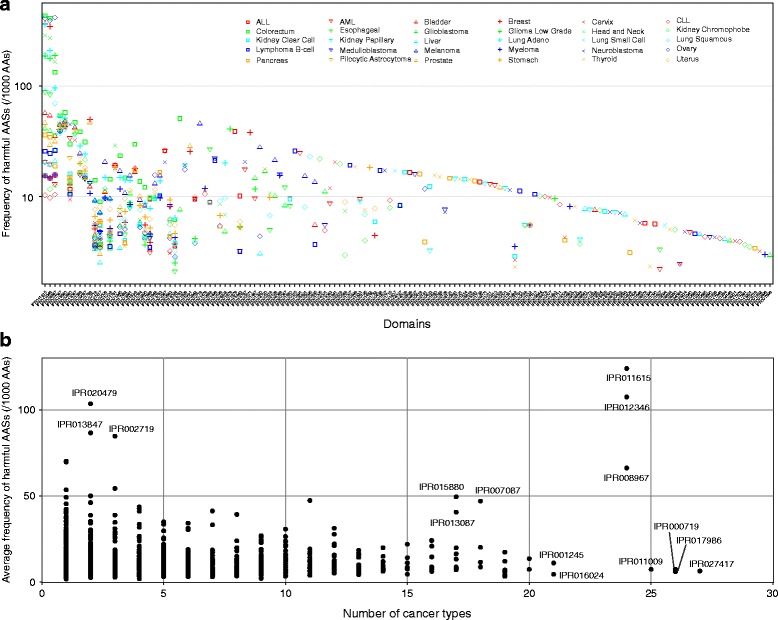
Task: Select the IPR008957 annotation
Action: pos(626,478)
